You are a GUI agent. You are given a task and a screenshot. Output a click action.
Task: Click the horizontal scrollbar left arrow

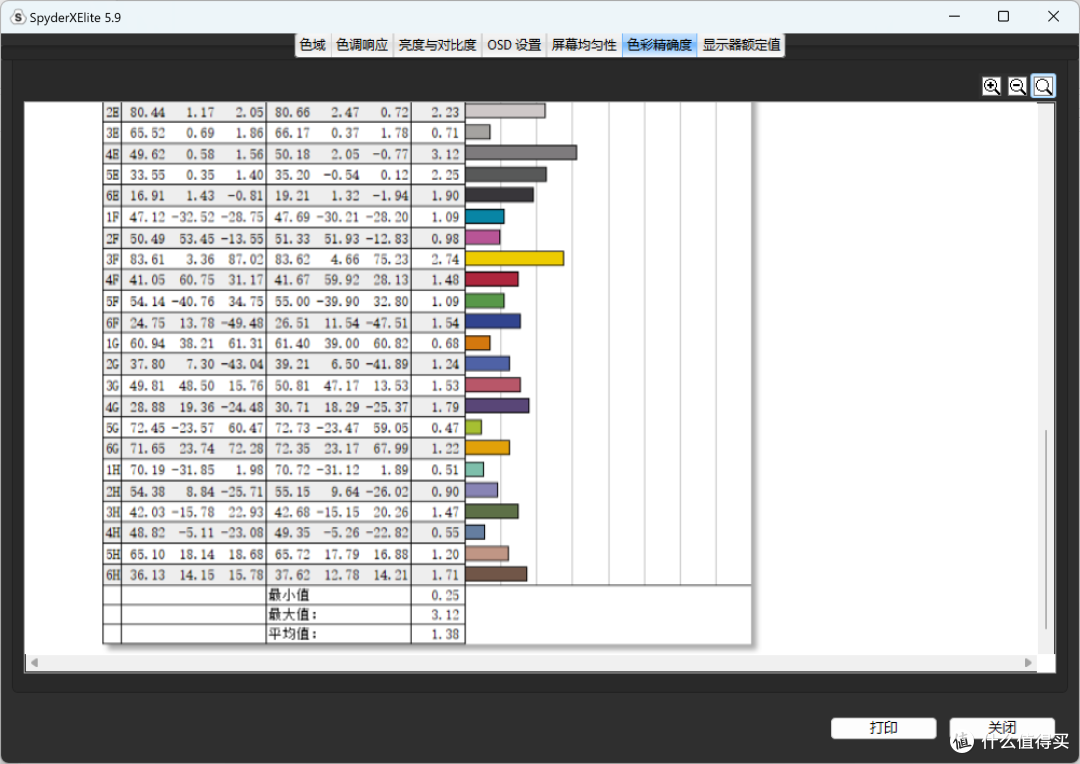[x=34, y=663]
